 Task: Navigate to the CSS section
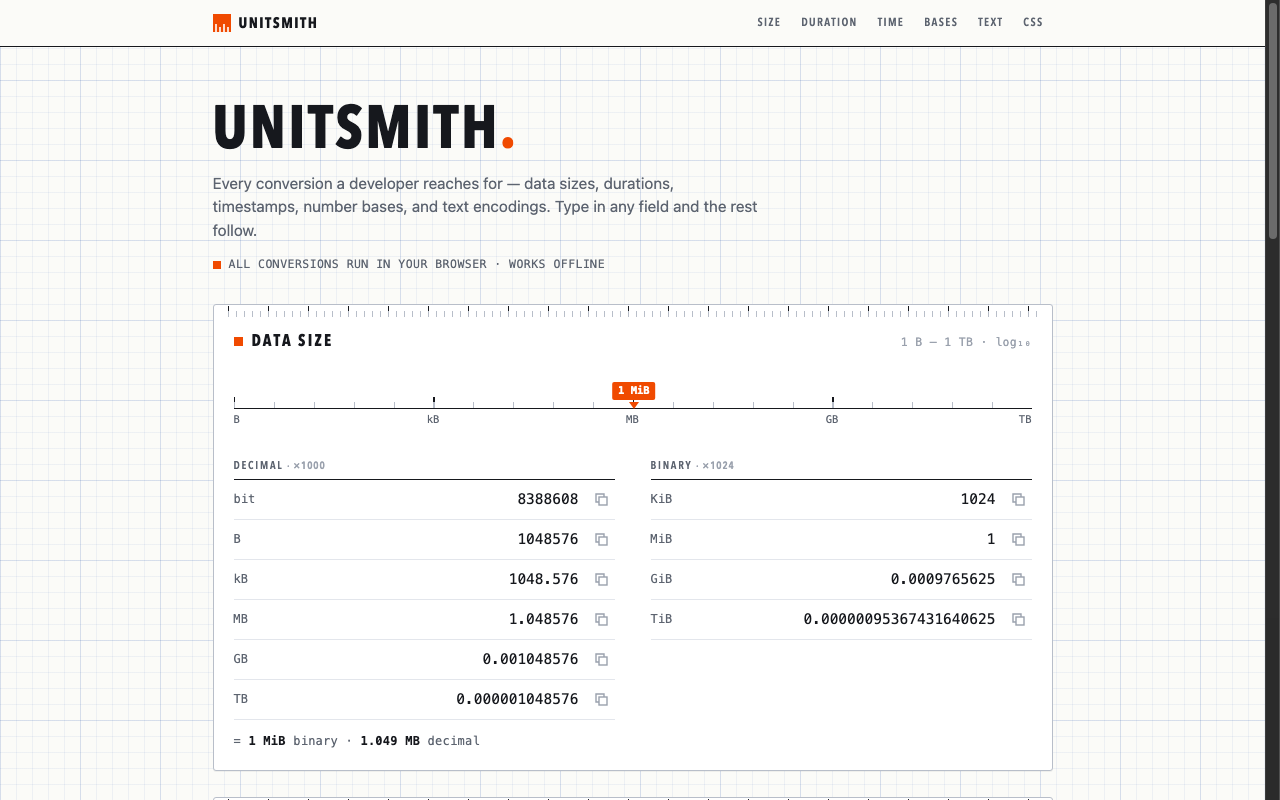tap(1033, 22)
